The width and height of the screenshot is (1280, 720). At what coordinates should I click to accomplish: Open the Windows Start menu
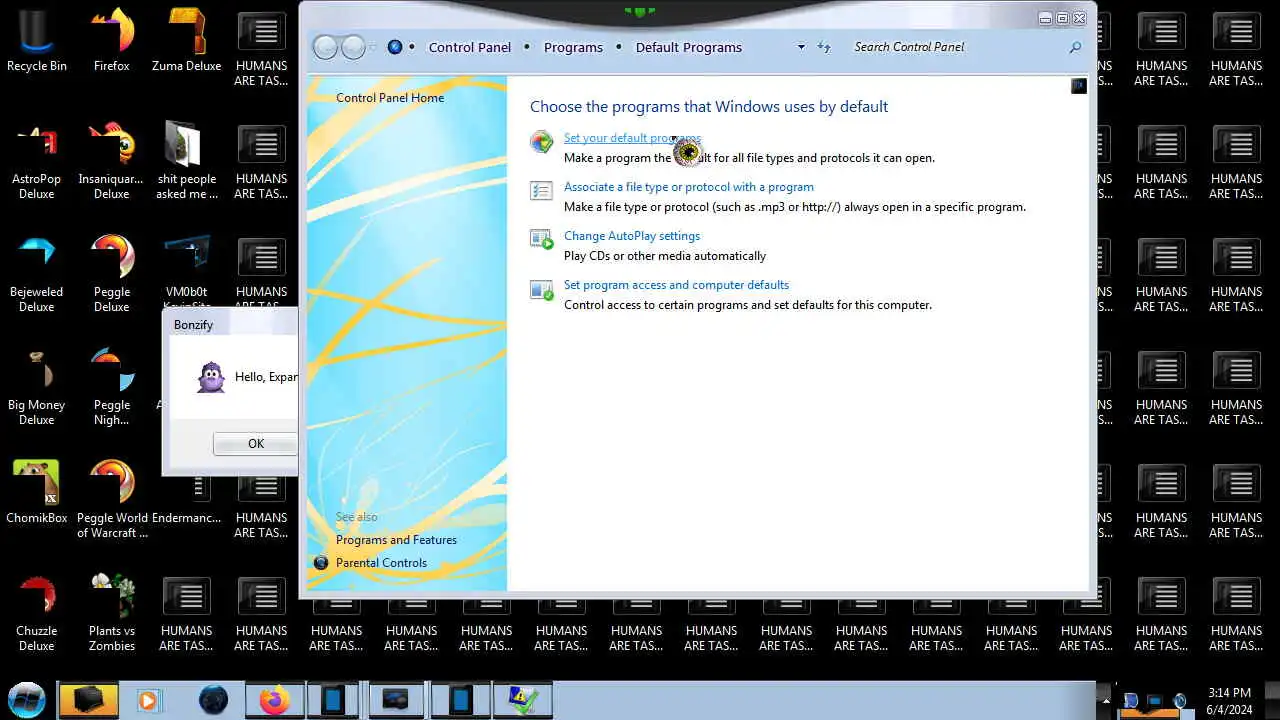click(x=26, y=699)
